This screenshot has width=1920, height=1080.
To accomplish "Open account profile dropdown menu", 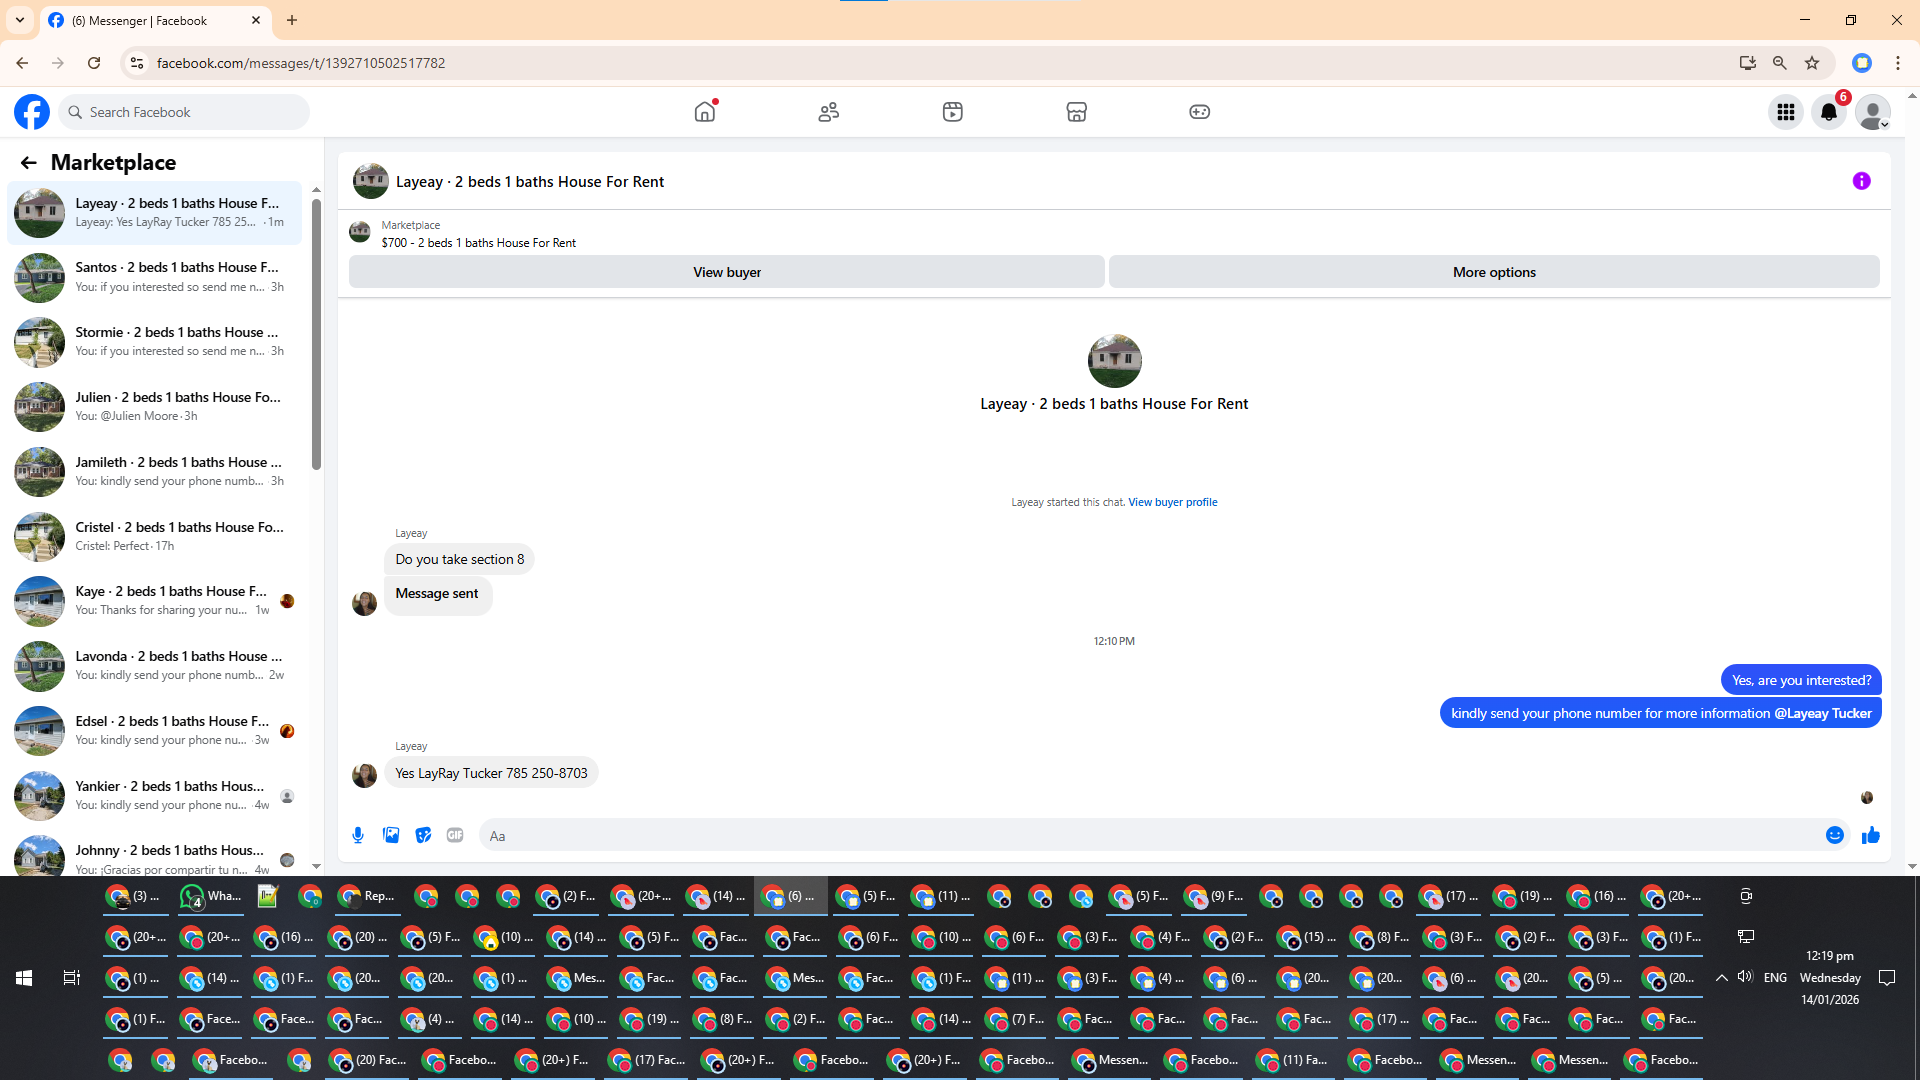I will tap(1872, 112).
